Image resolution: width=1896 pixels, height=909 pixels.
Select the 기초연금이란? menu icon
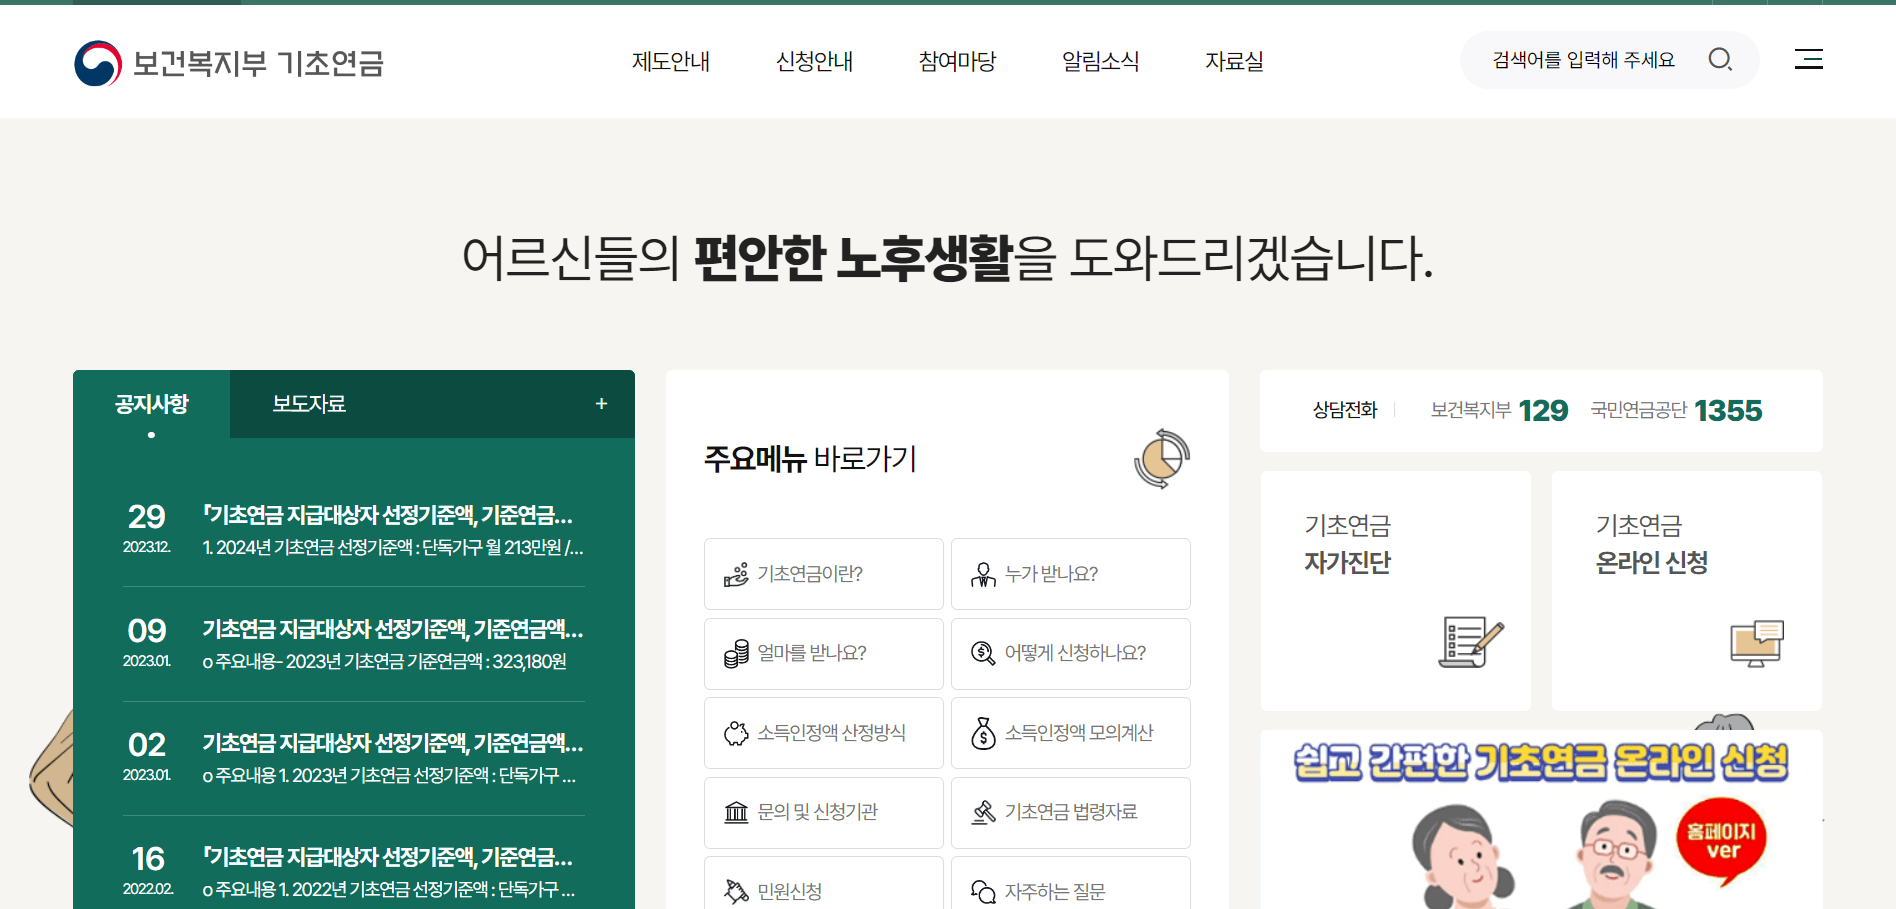[x=737, y=573]
